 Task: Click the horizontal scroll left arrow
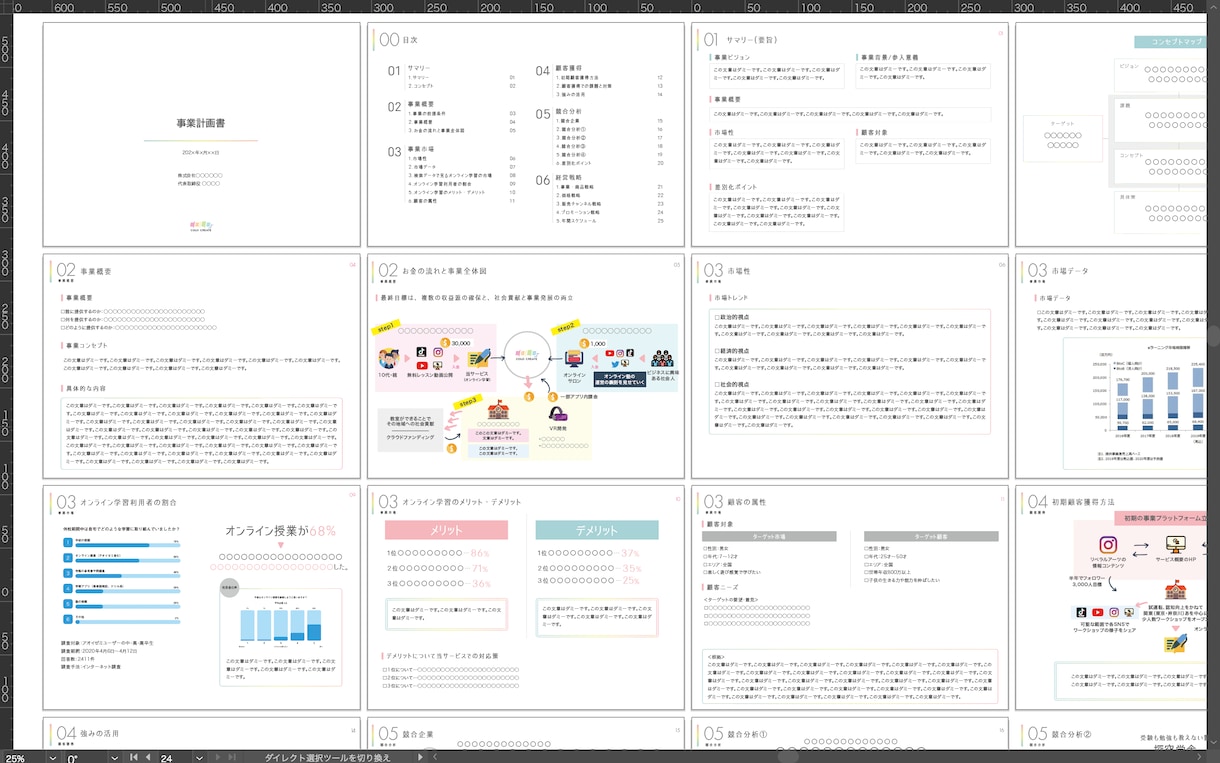click(435, 757)
